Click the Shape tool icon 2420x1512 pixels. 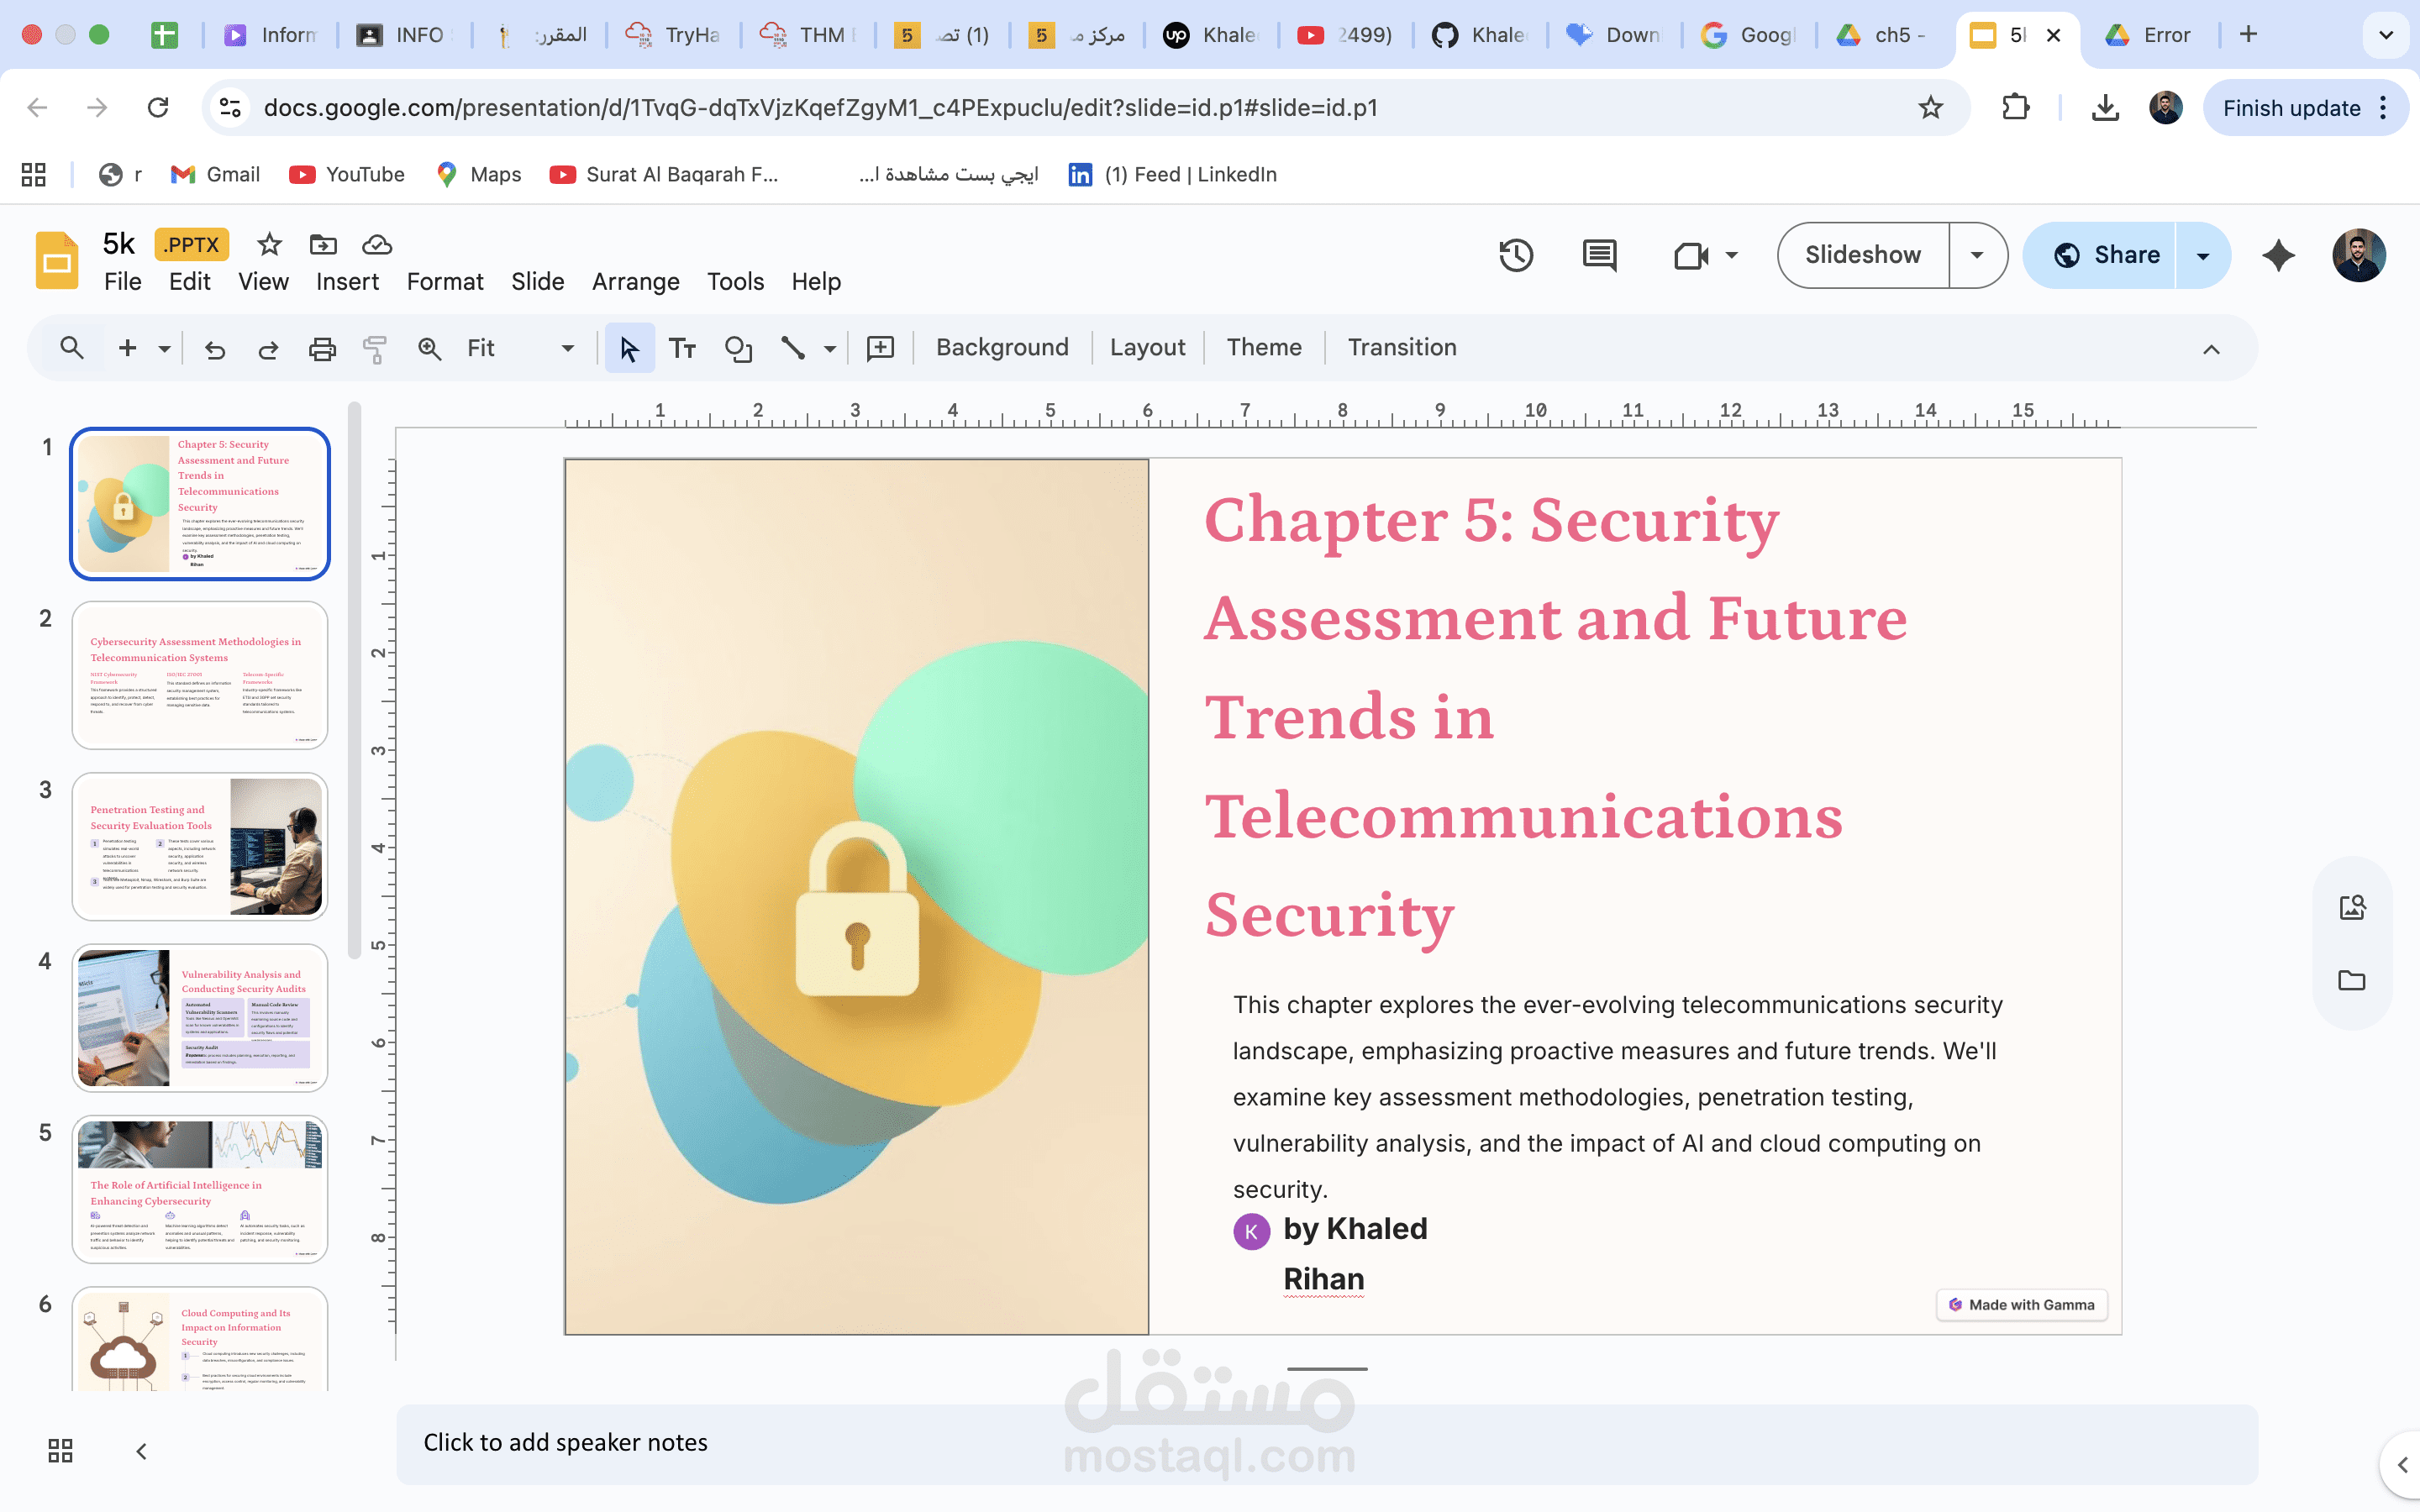[738, 348]
